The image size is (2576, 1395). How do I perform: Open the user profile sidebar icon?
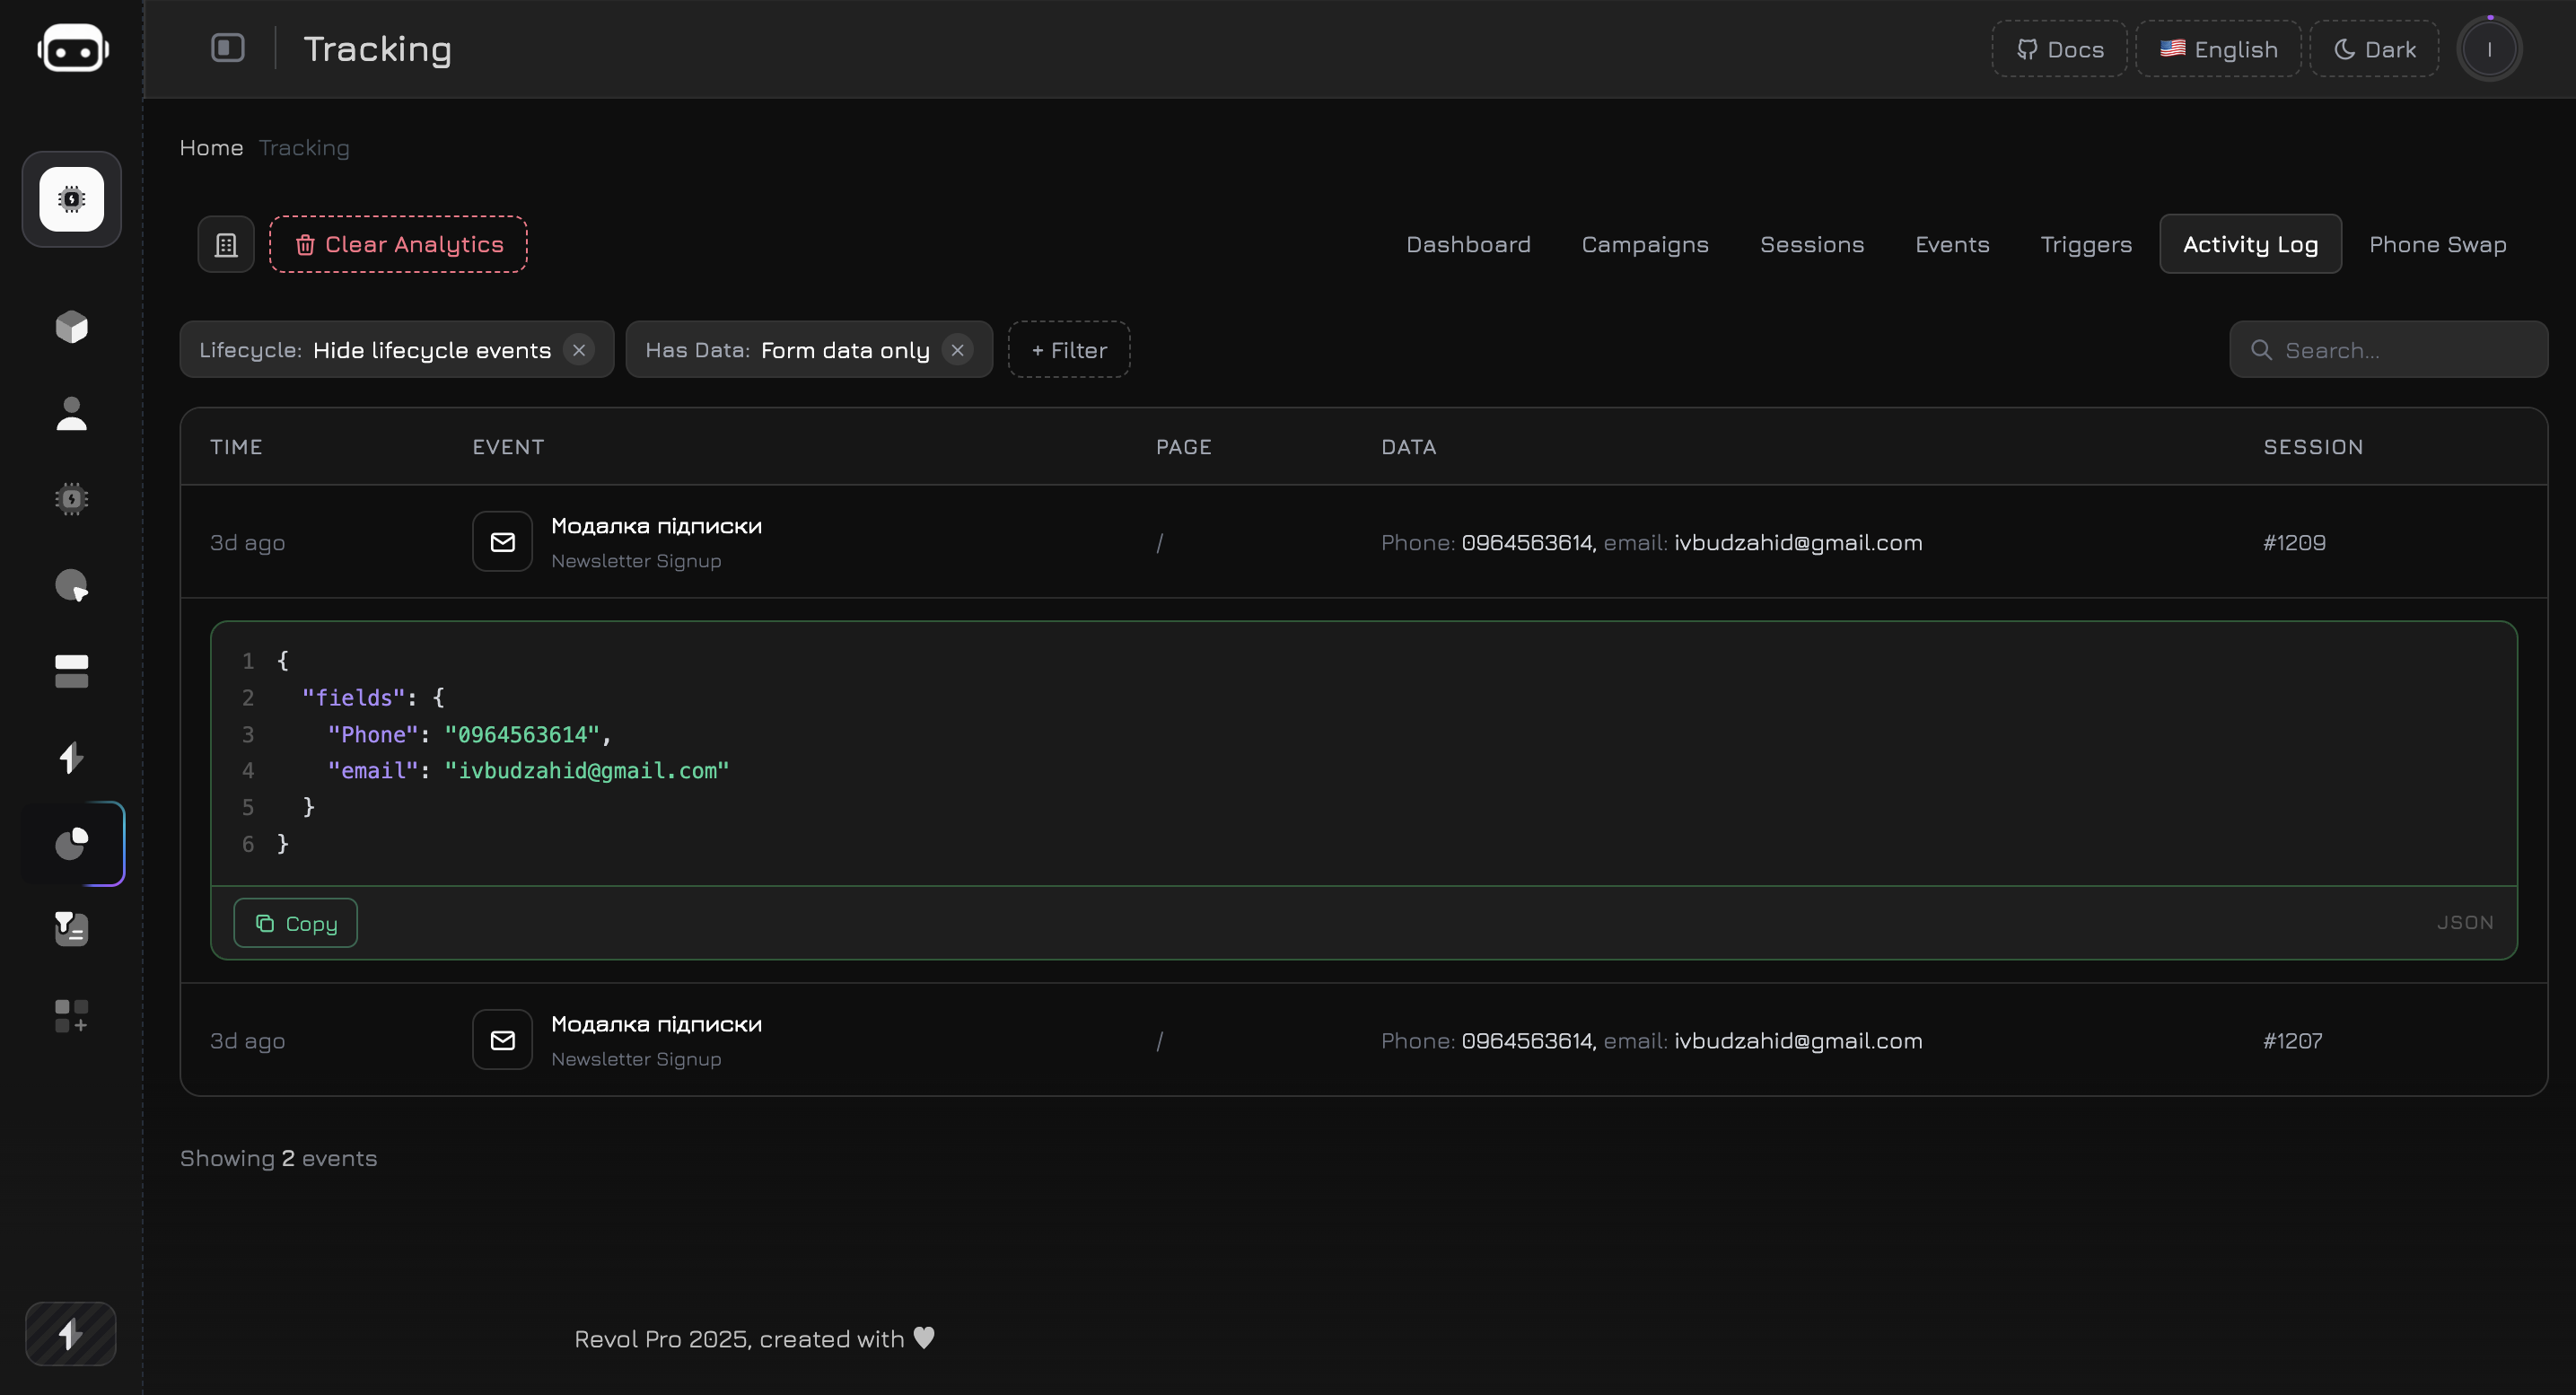pyautogui.click(x=72, y=413)
